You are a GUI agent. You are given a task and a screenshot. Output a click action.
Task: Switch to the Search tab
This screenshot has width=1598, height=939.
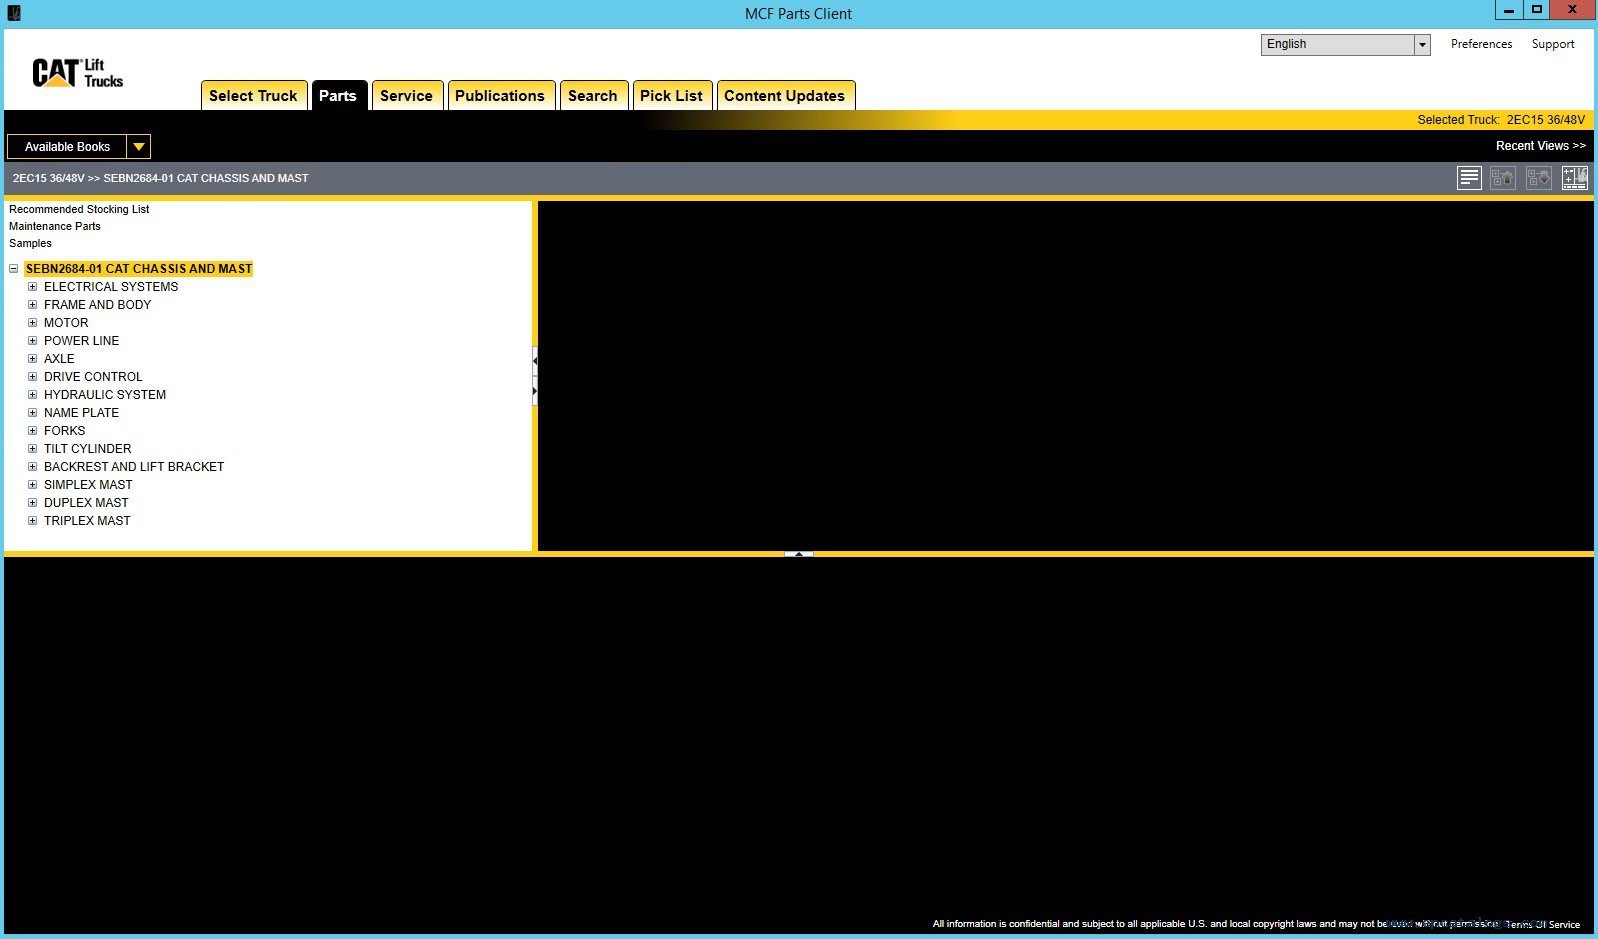pyautogui.click(x=593, y=96)
